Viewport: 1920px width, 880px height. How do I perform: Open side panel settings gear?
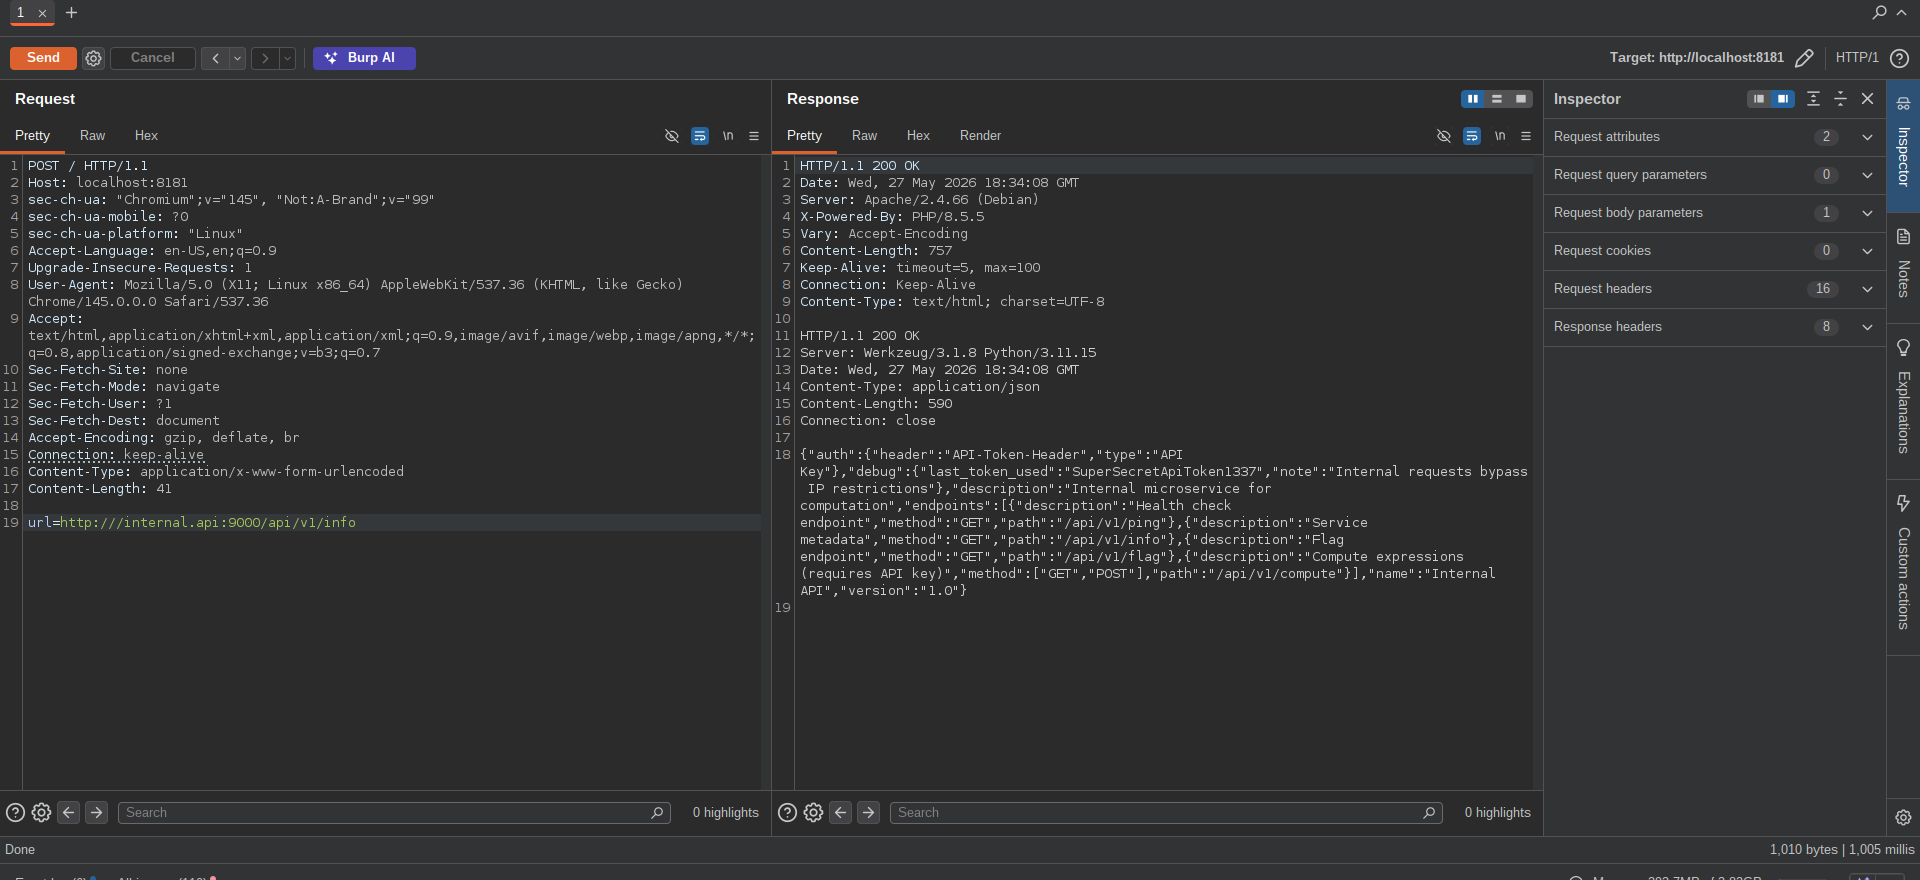point(1903,817)
